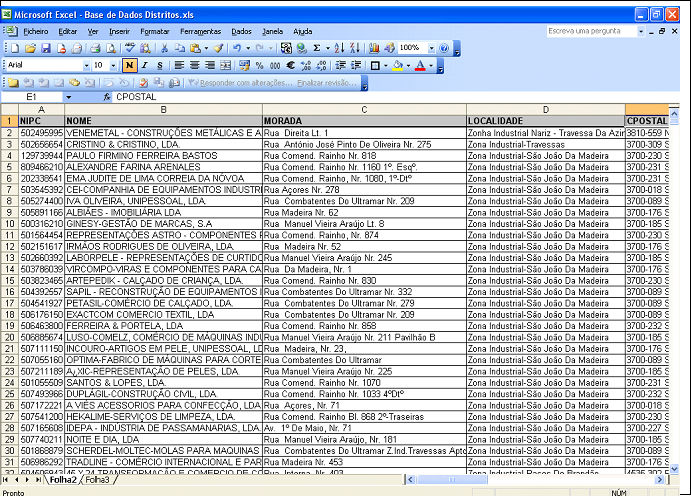Expand the 100% zoom dropdown
This screenshot has height=496, width=691.
[430, 48]
